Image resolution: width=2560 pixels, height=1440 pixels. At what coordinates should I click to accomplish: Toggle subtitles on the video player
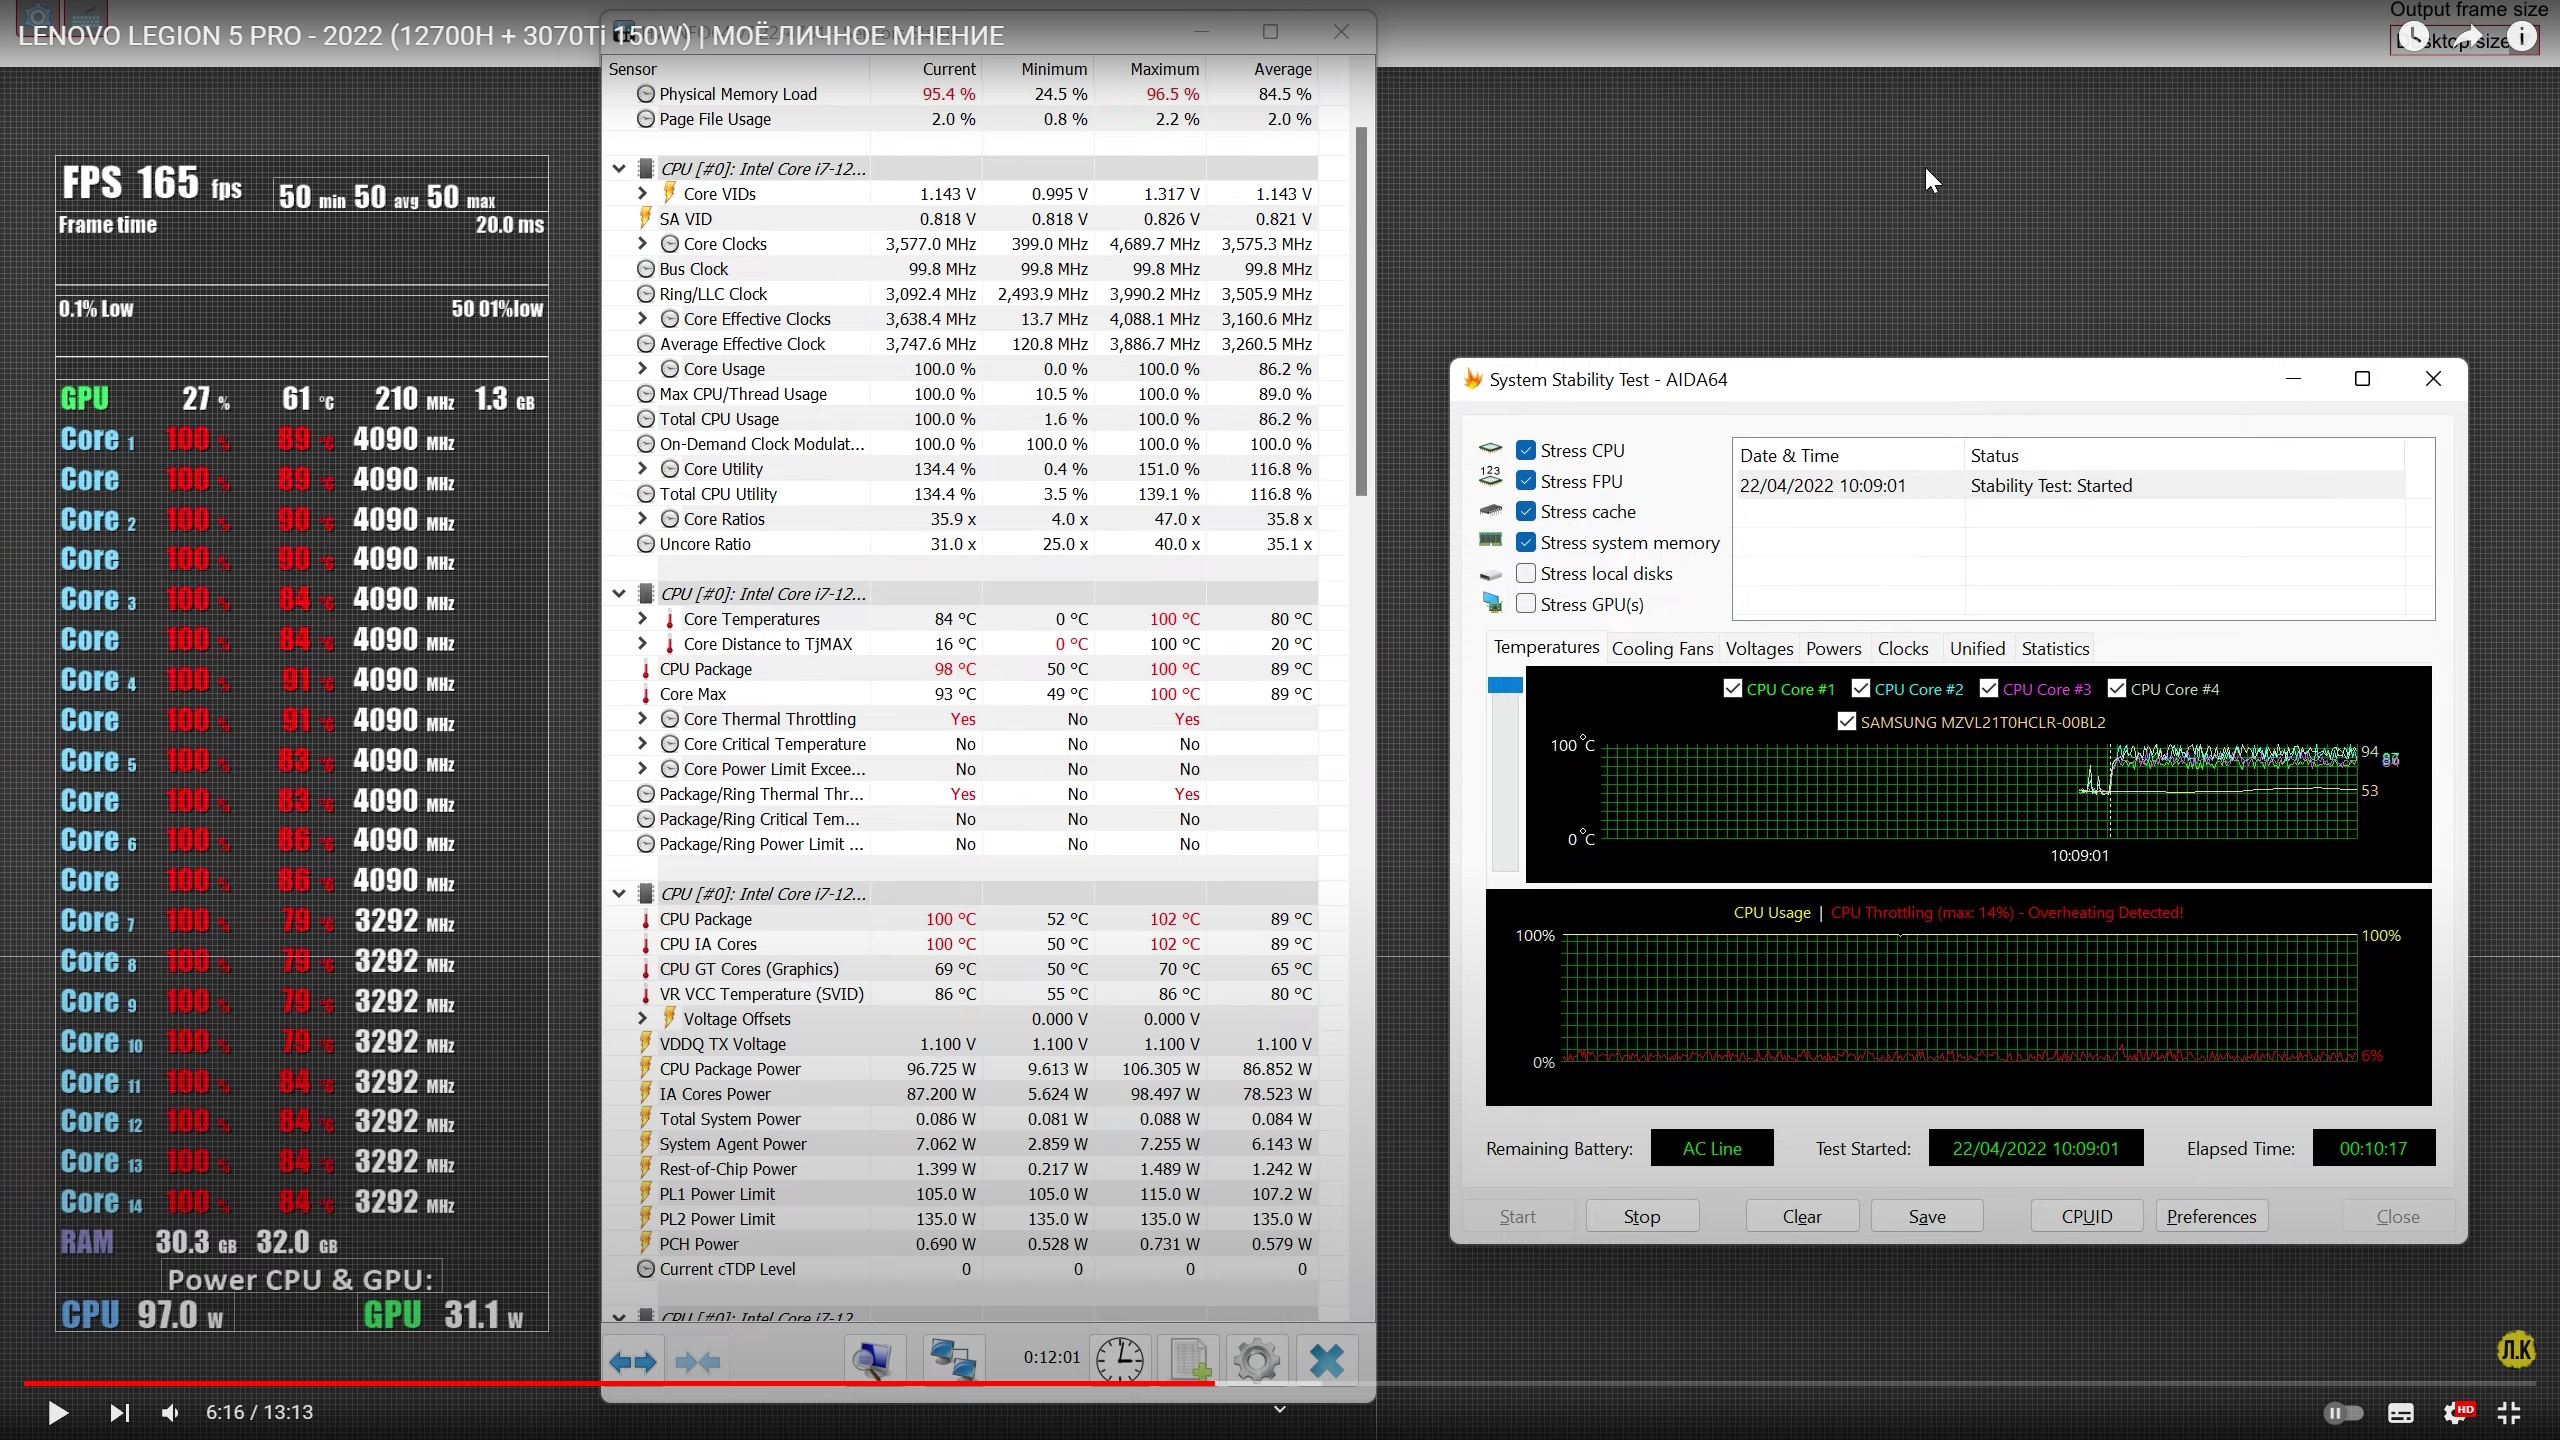[x=2400, y=1413]
